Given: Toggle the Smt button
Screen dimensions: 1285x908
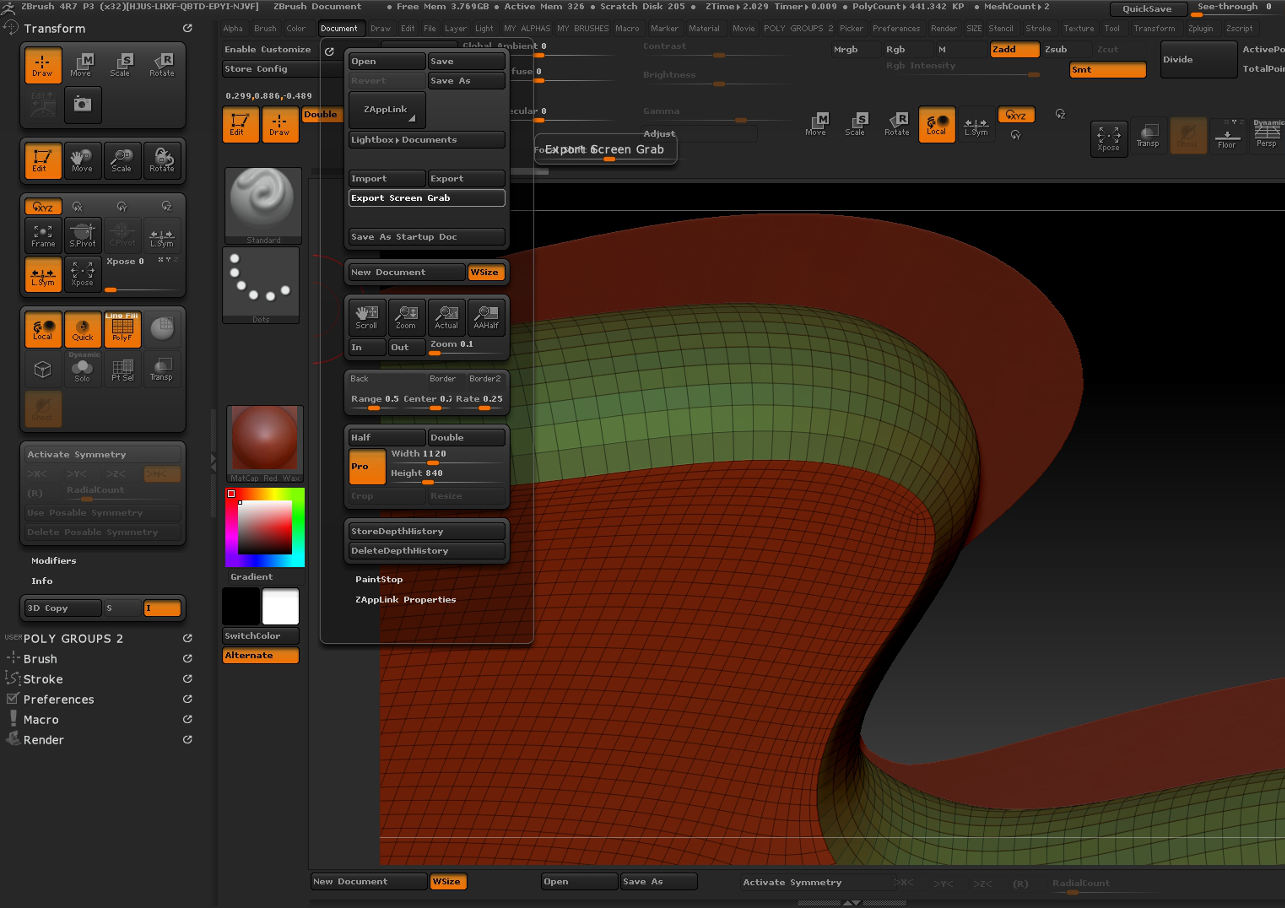Looking at the screenshot, I should point(1107,70).
